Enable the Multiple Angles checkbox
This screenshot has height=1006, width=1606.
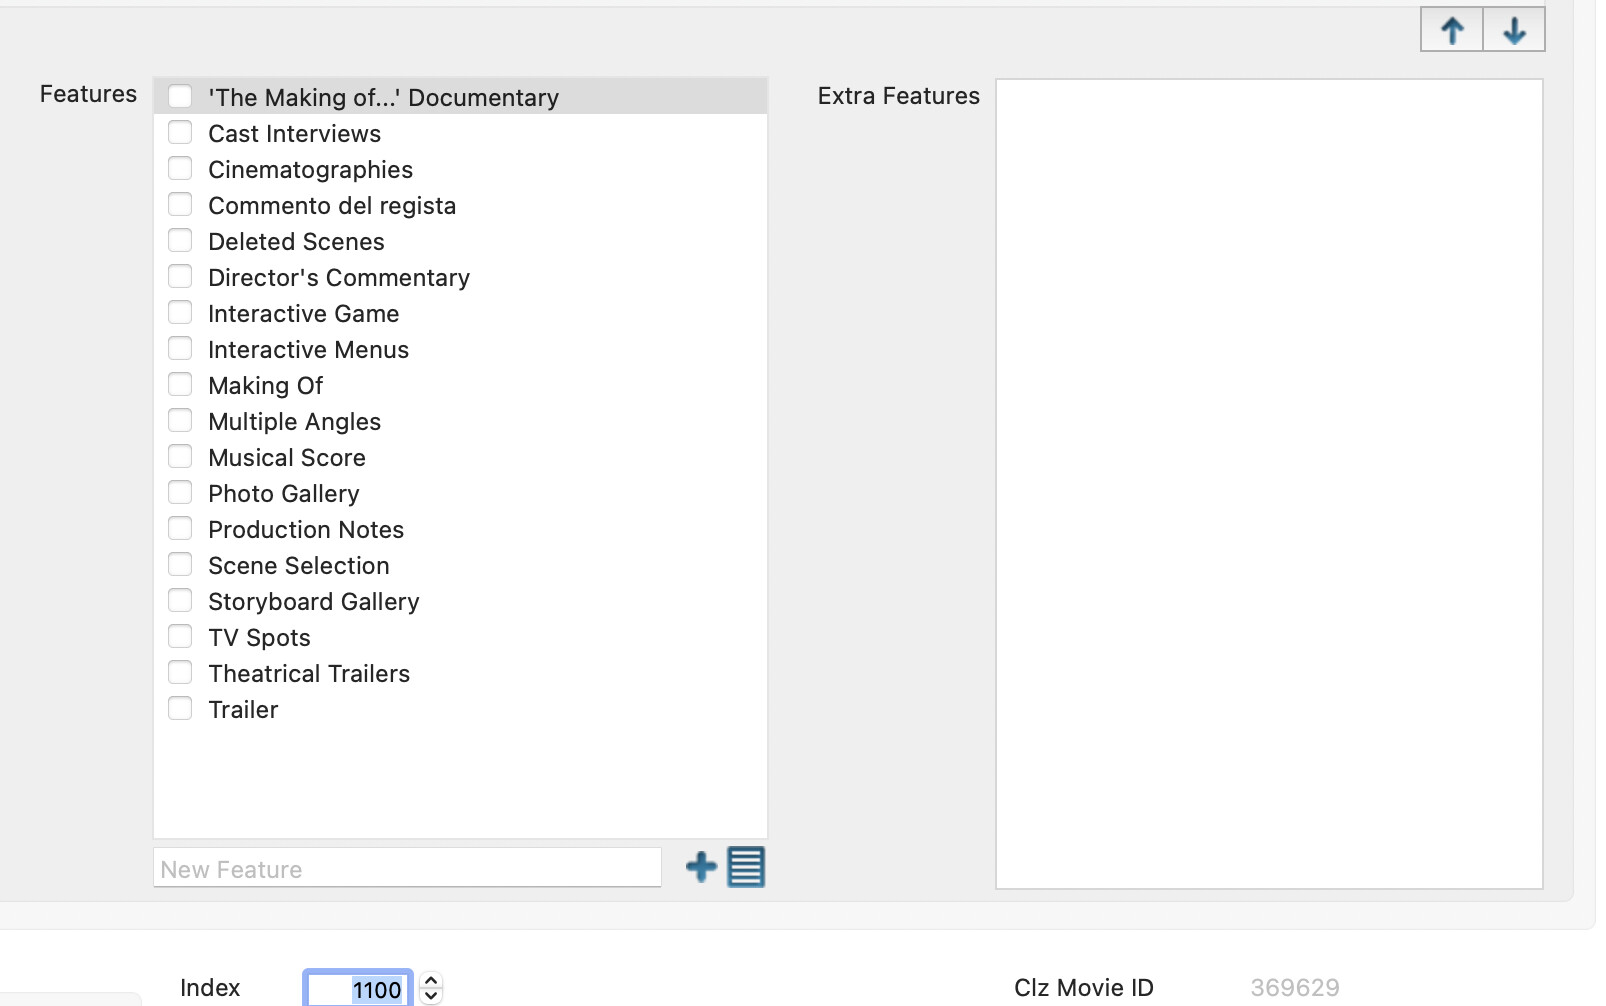(x=180, y=421)
